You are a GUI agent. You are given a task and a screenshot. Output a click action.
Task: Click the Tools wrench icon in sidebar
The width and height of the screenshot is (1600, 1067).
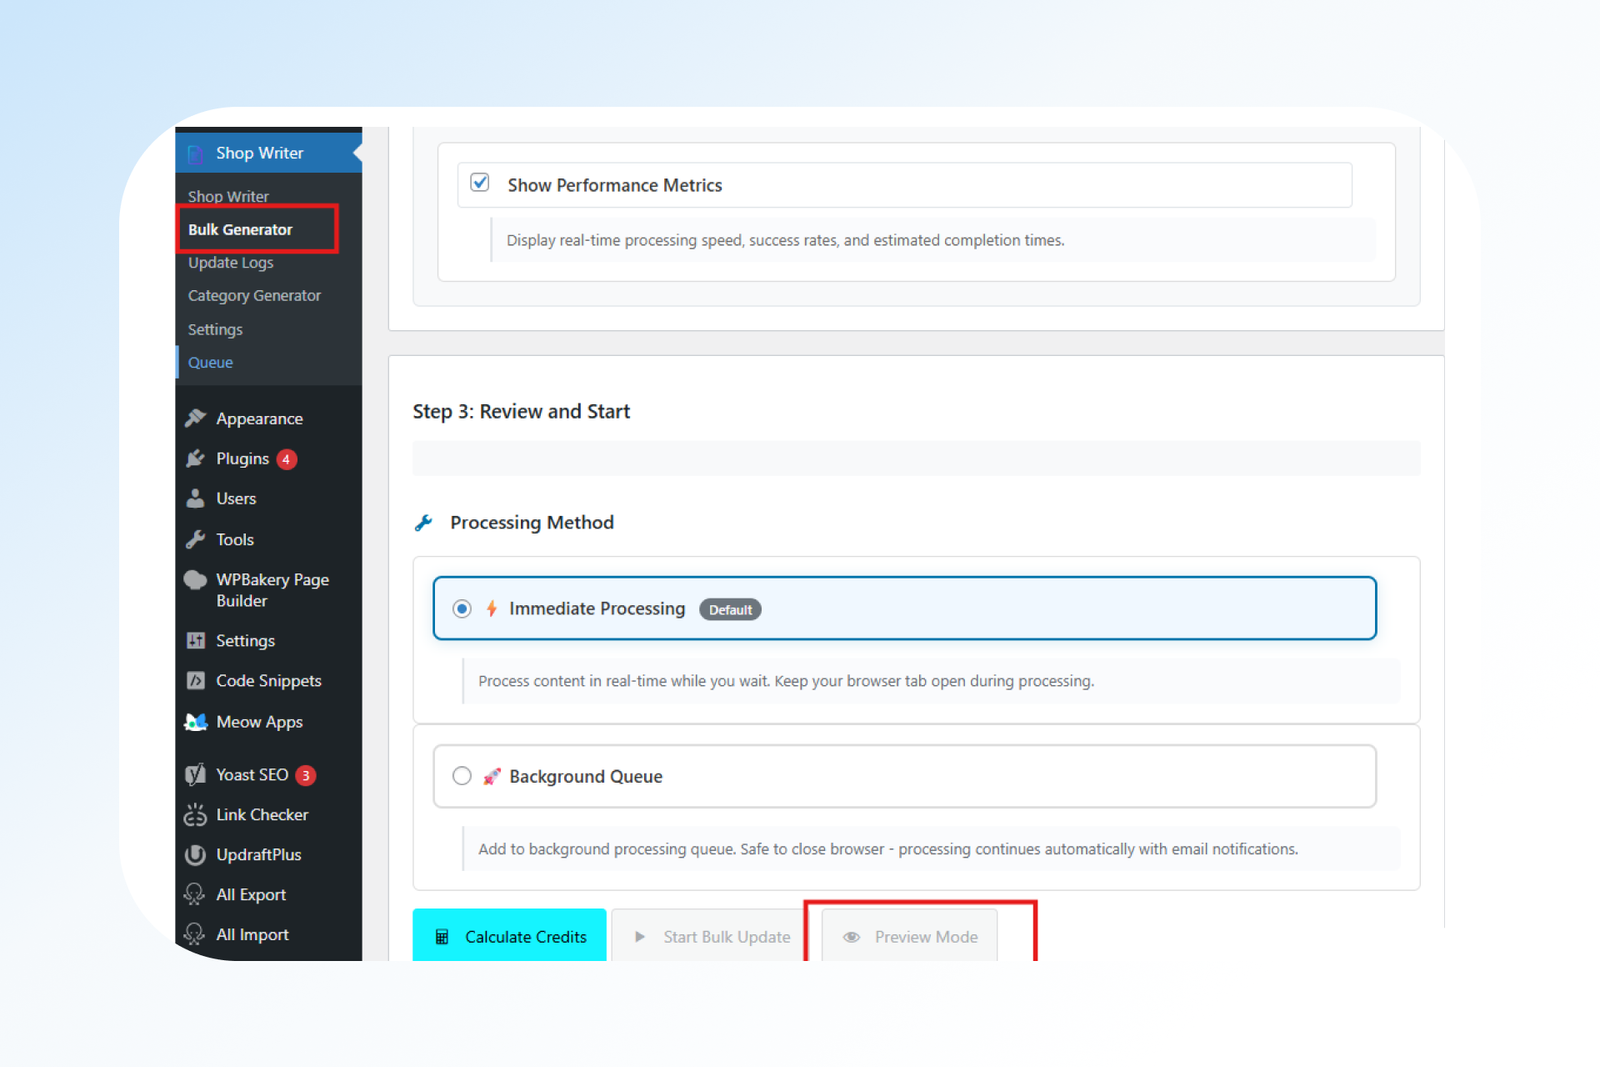195,540
